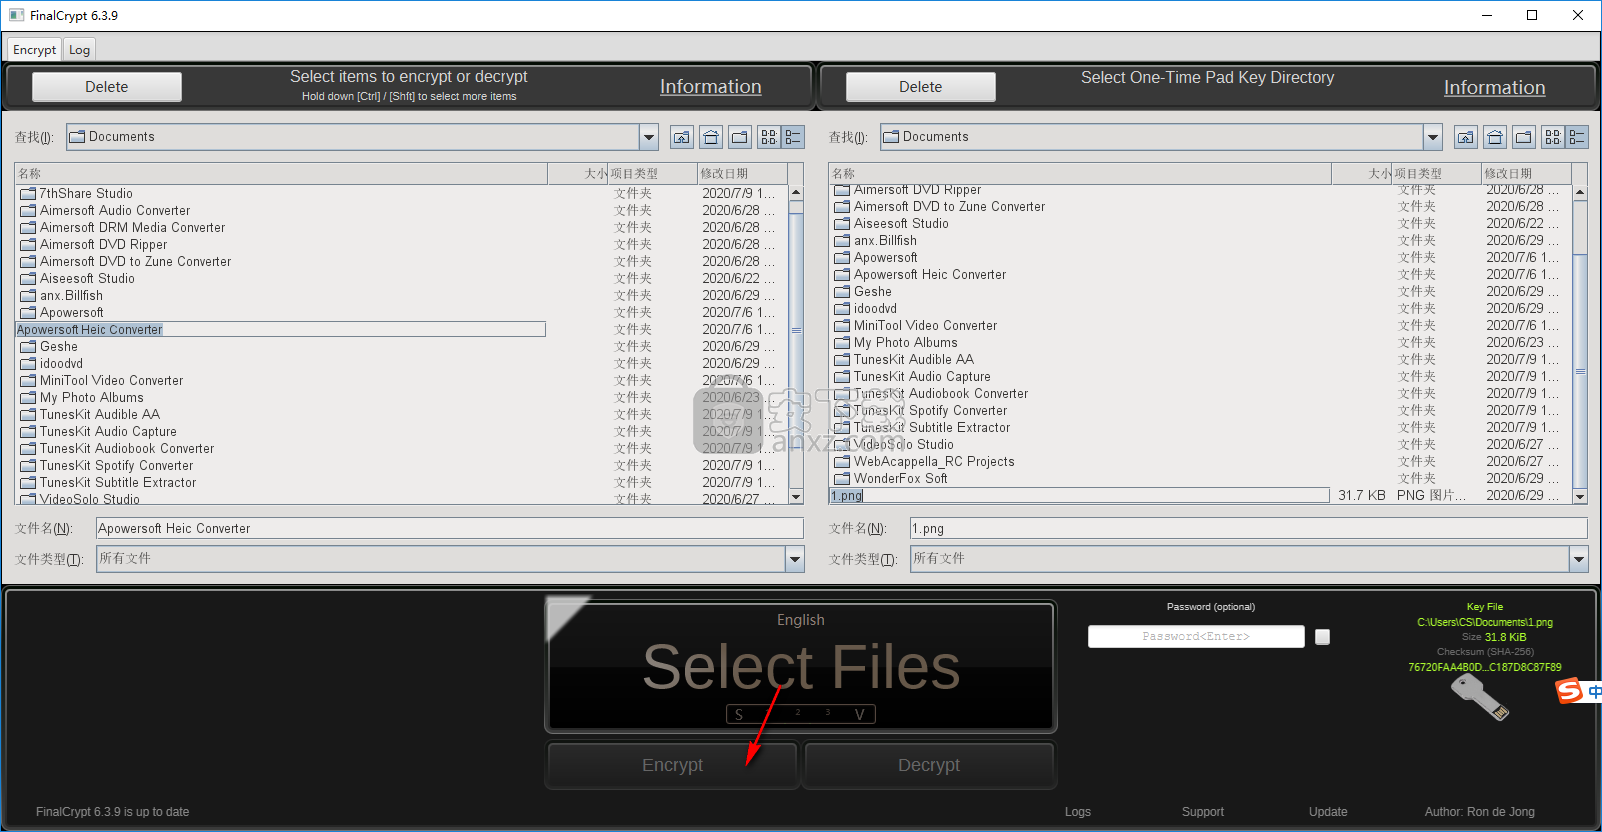Open left Information link
1602x832 pixels.
tap(711, 87)
